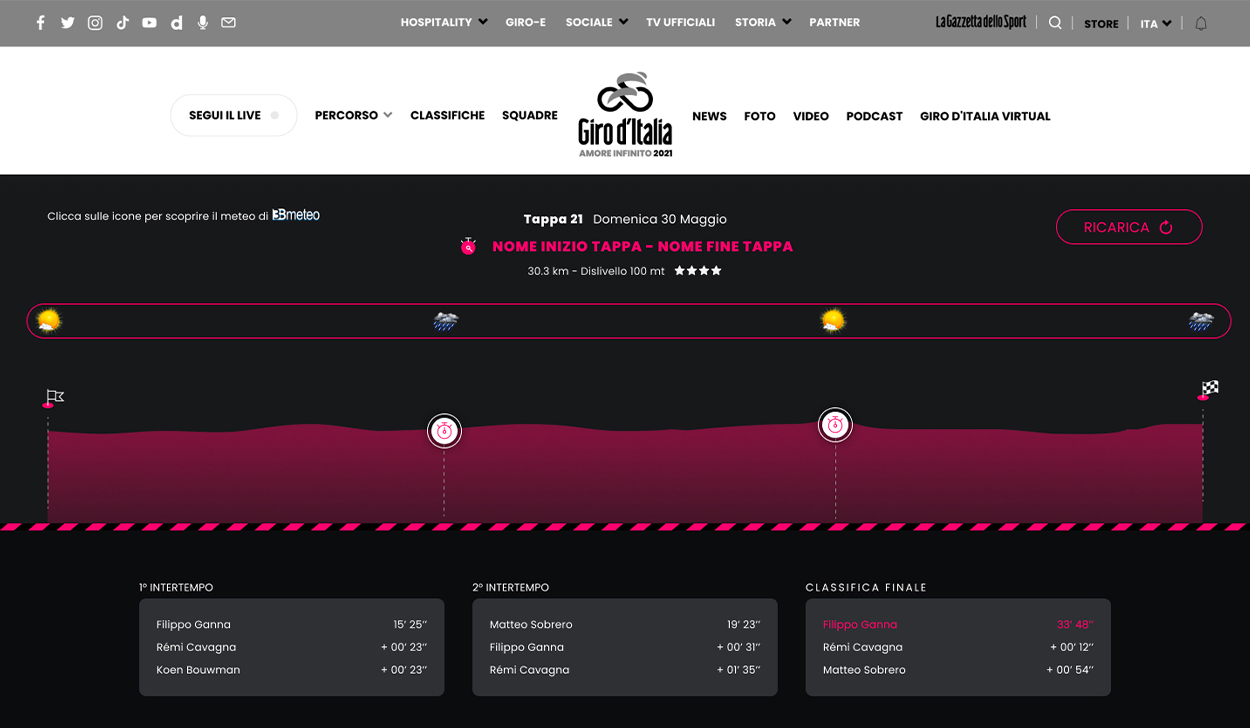This screenshot has height=728, width=1250.
Task: Open the Instagram social icon
Action: (x=95, y=23)
